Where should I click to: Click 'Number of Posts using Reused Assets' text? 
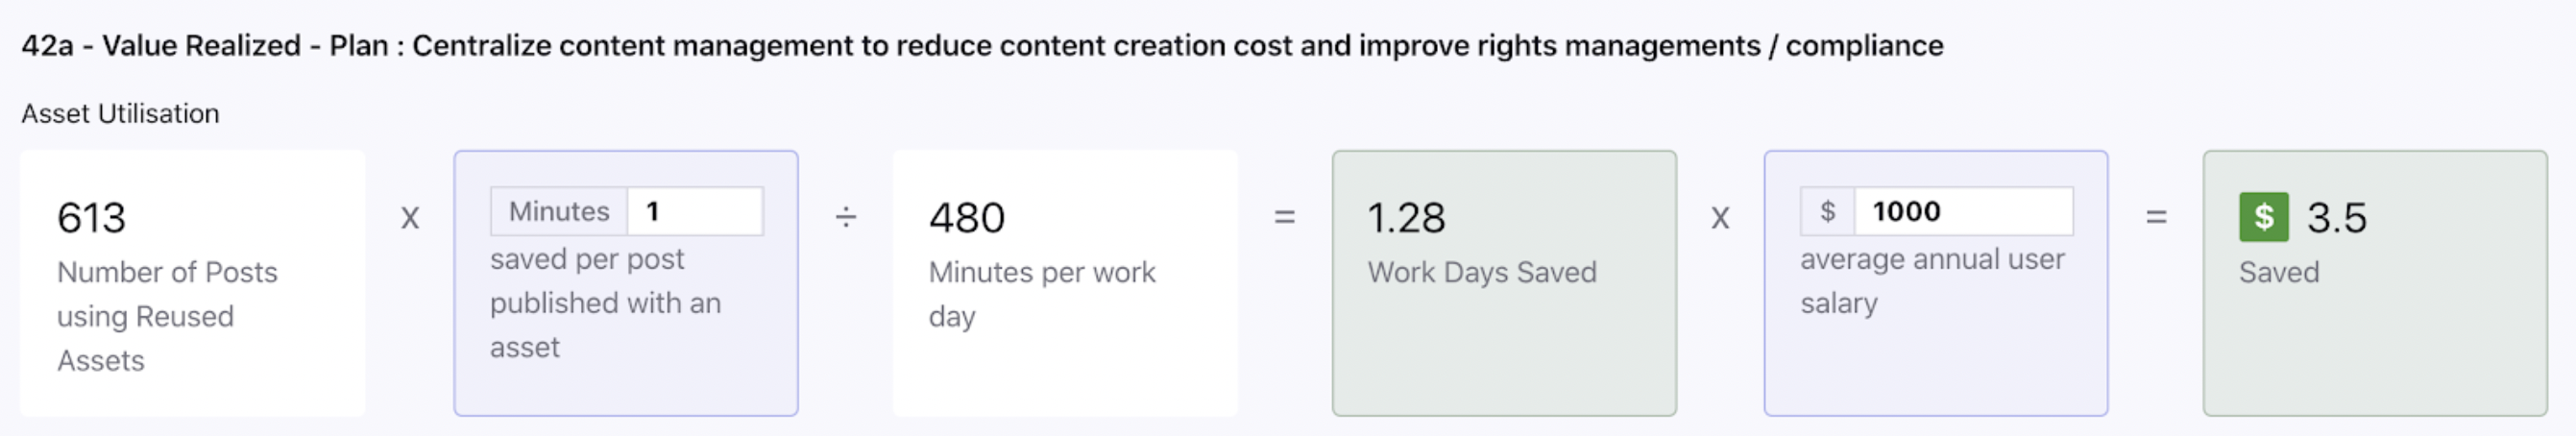pyautogui.click(x=167, y=316)
